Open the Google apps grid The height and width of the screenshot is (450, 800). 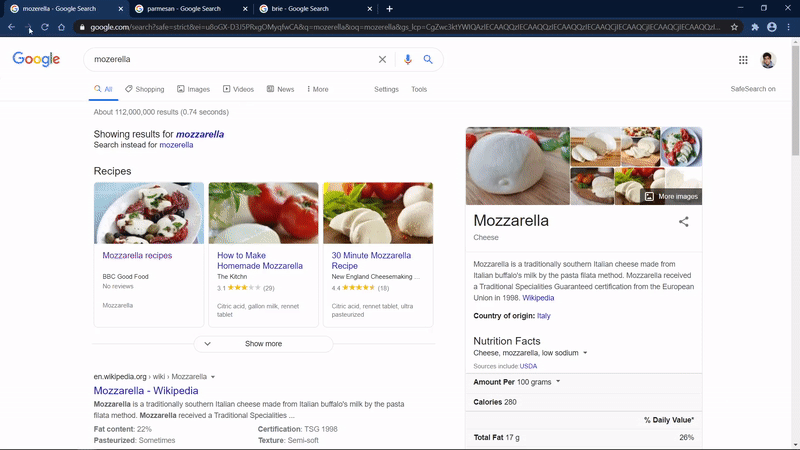(743, 60)
